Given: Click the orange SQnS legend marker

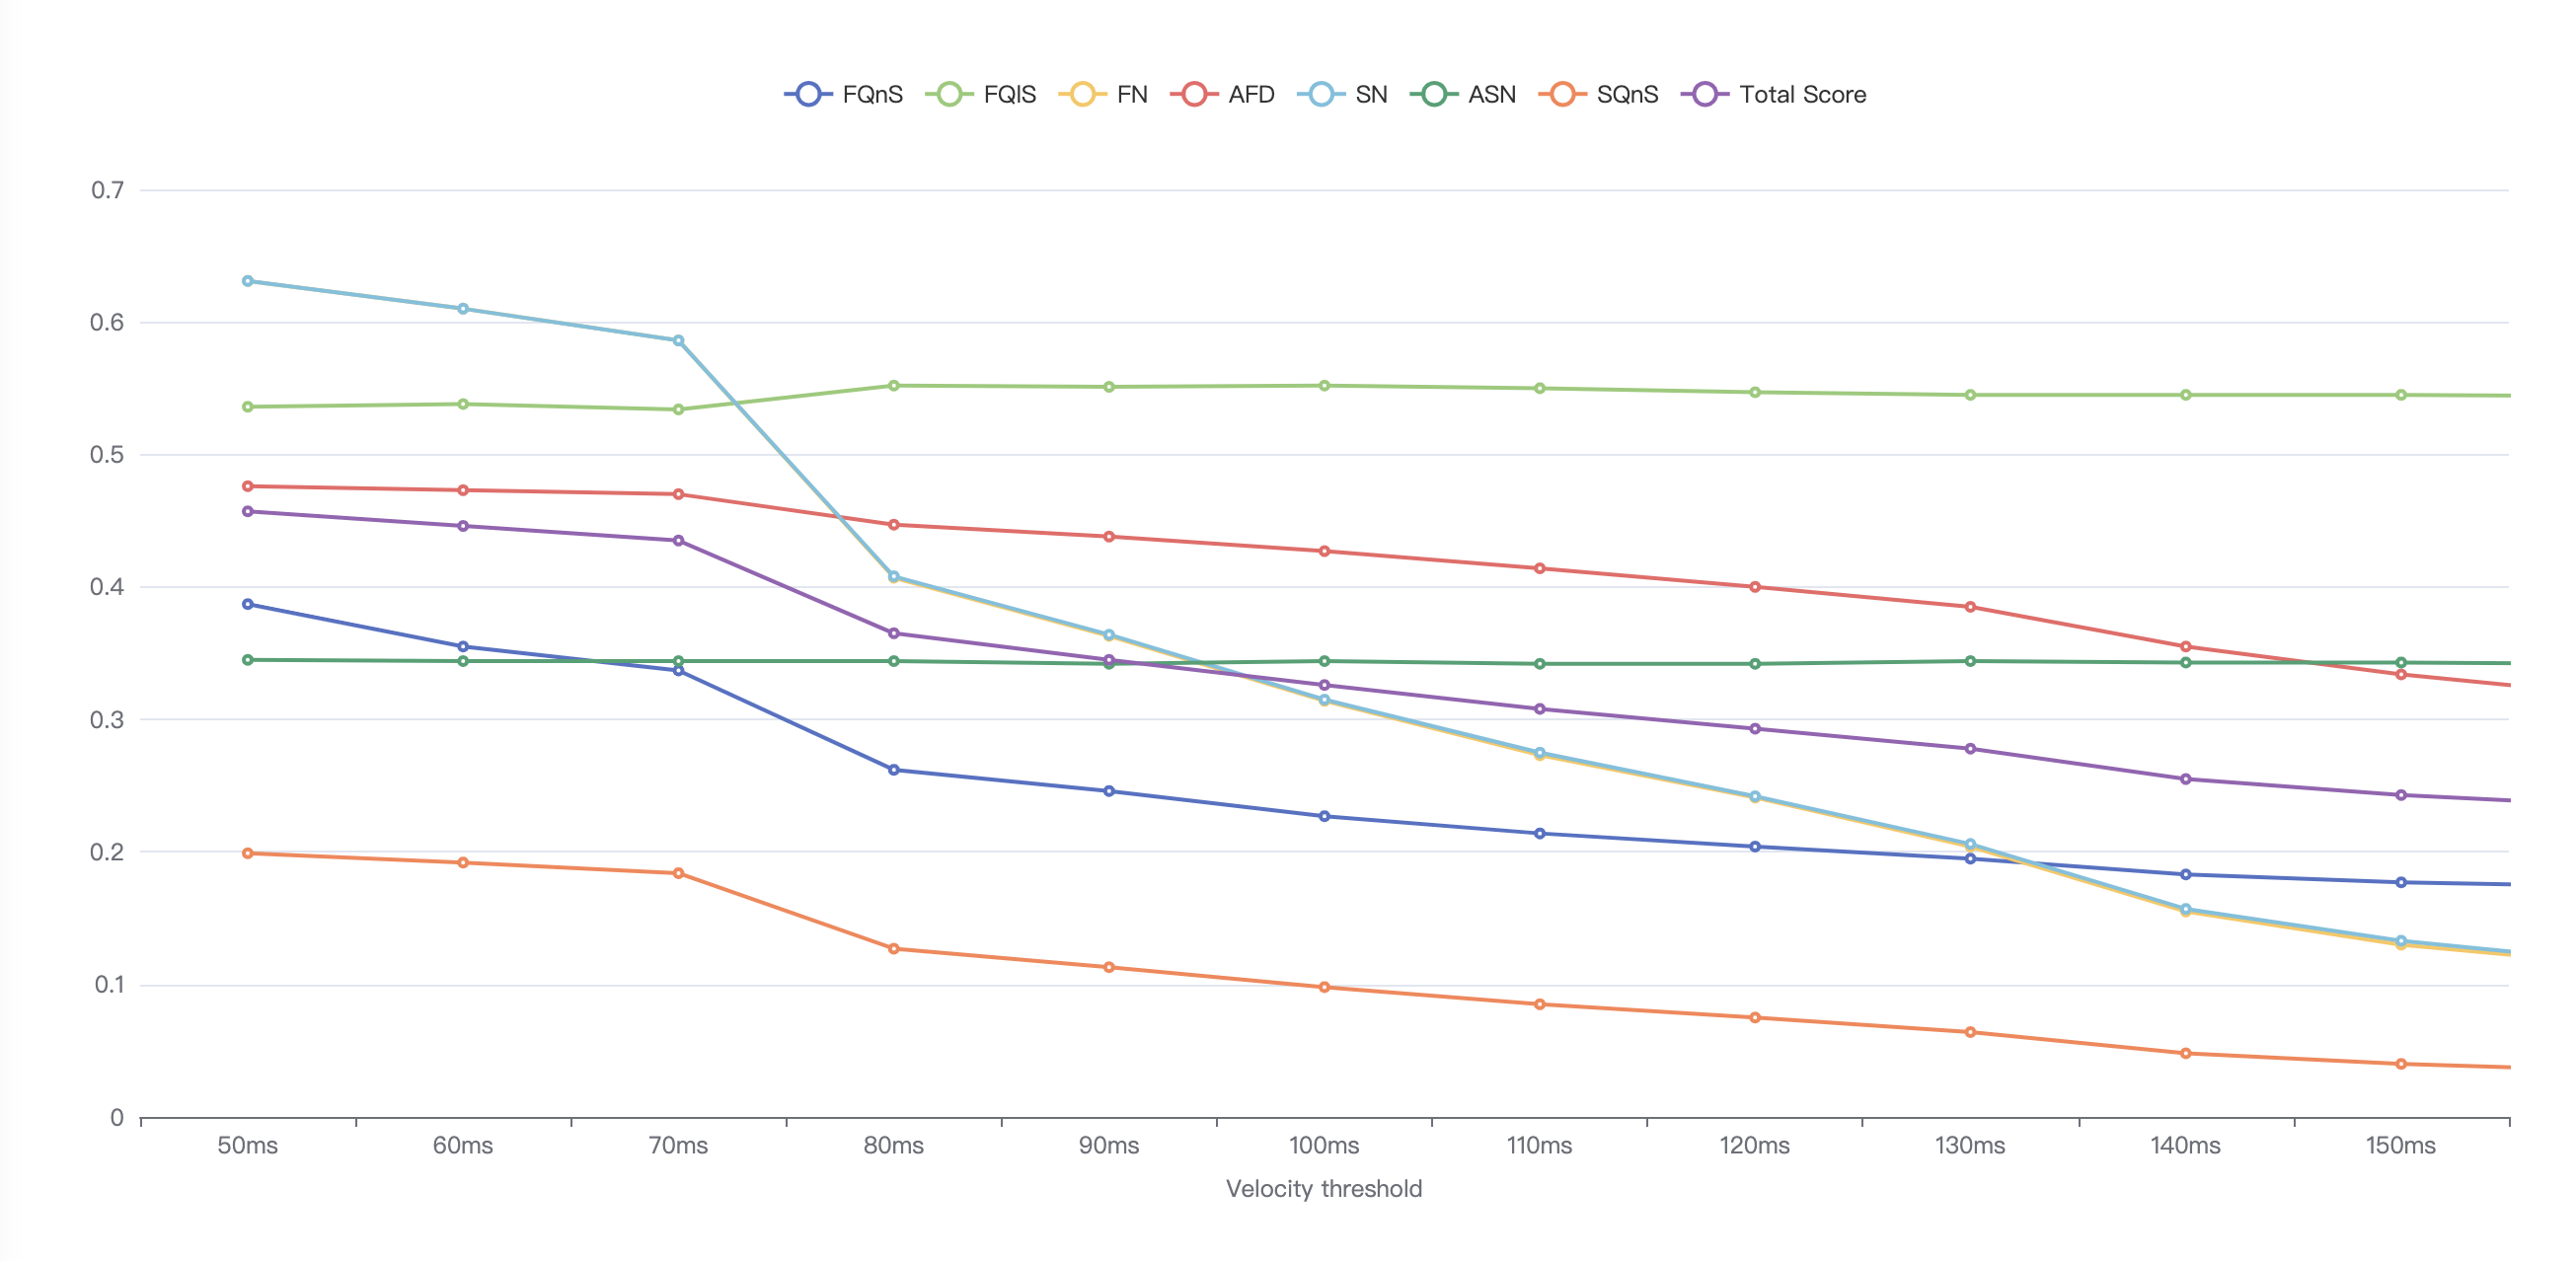Looking at the screenshot, I should [1562, 94].
